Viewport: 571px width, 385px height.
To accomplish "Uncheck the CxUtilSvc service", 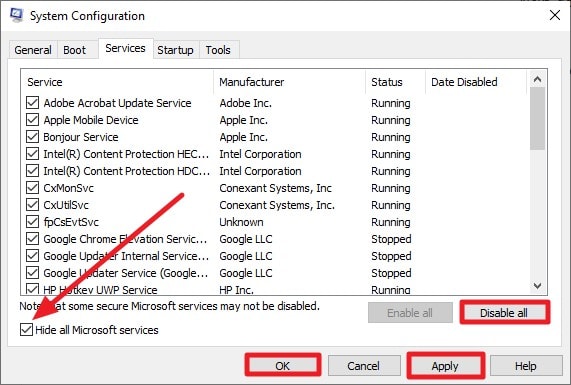I will (x=32, y=205).
